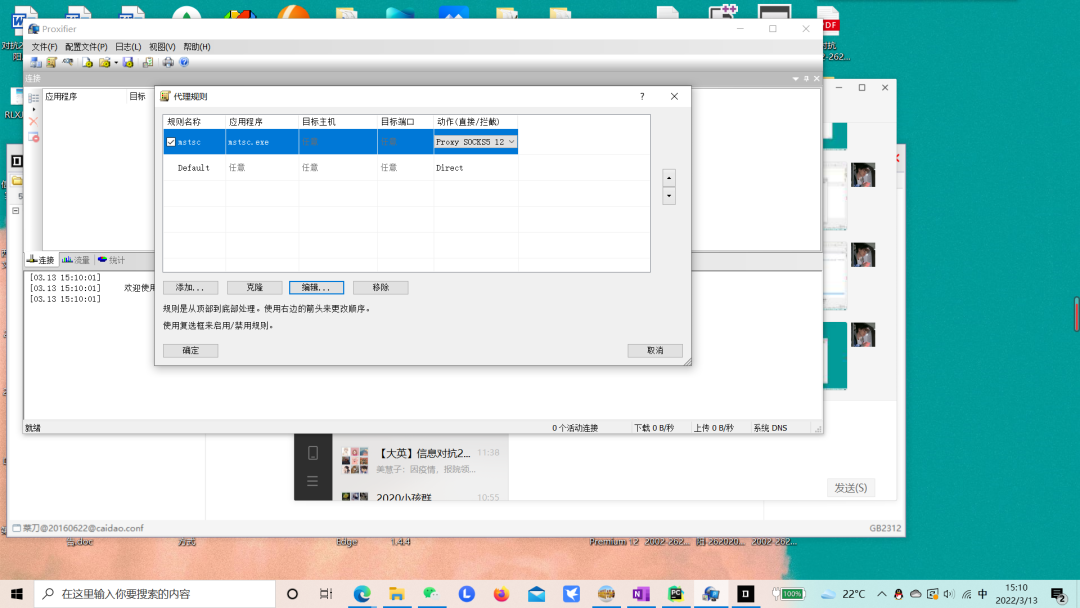The height and width of the screenshot is (608, 1080).
Task: Move rule up with the up arrow
Action: click(669, 178)
